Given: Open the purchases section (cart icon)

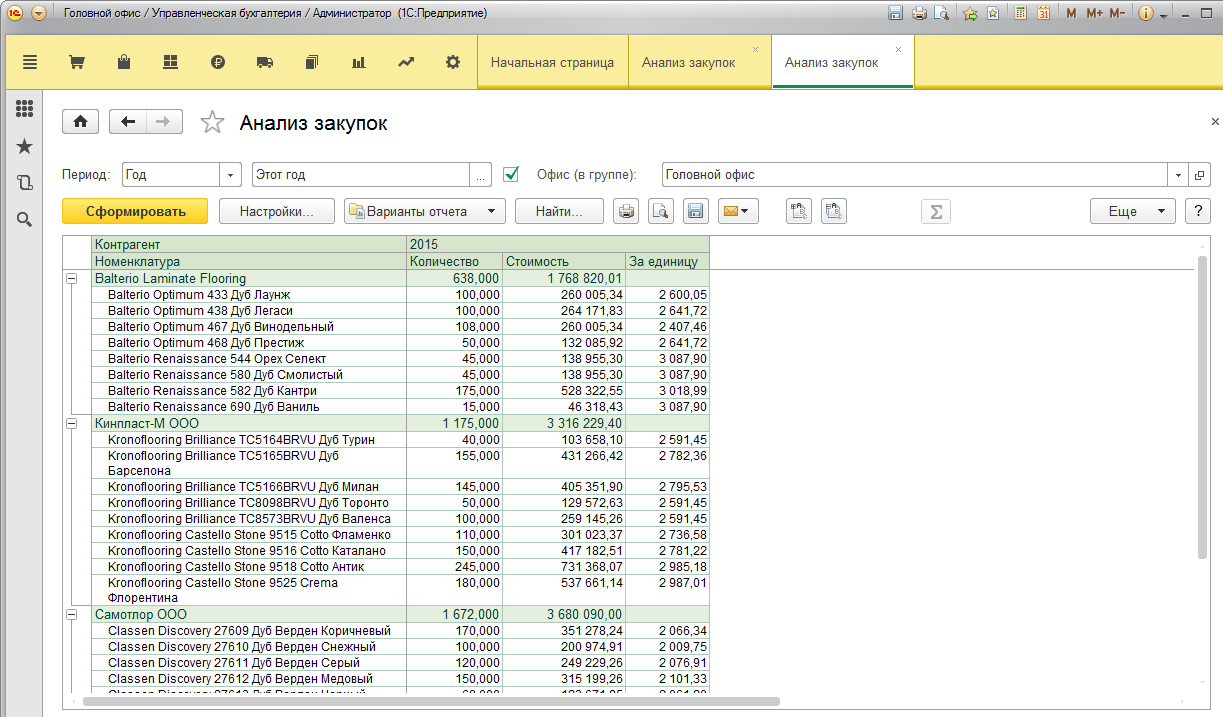Looking at the screenshot, I should [76, 62].
